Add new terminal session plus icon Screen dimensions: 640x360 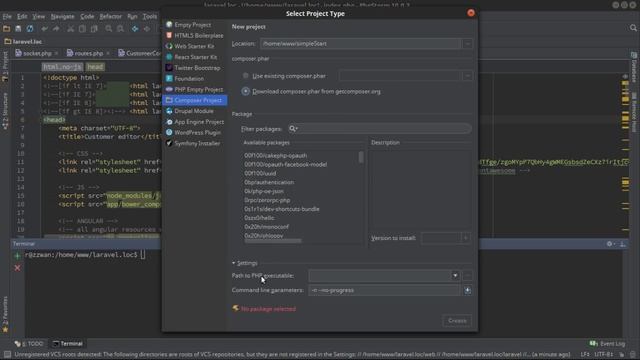(x=17, y=256)
